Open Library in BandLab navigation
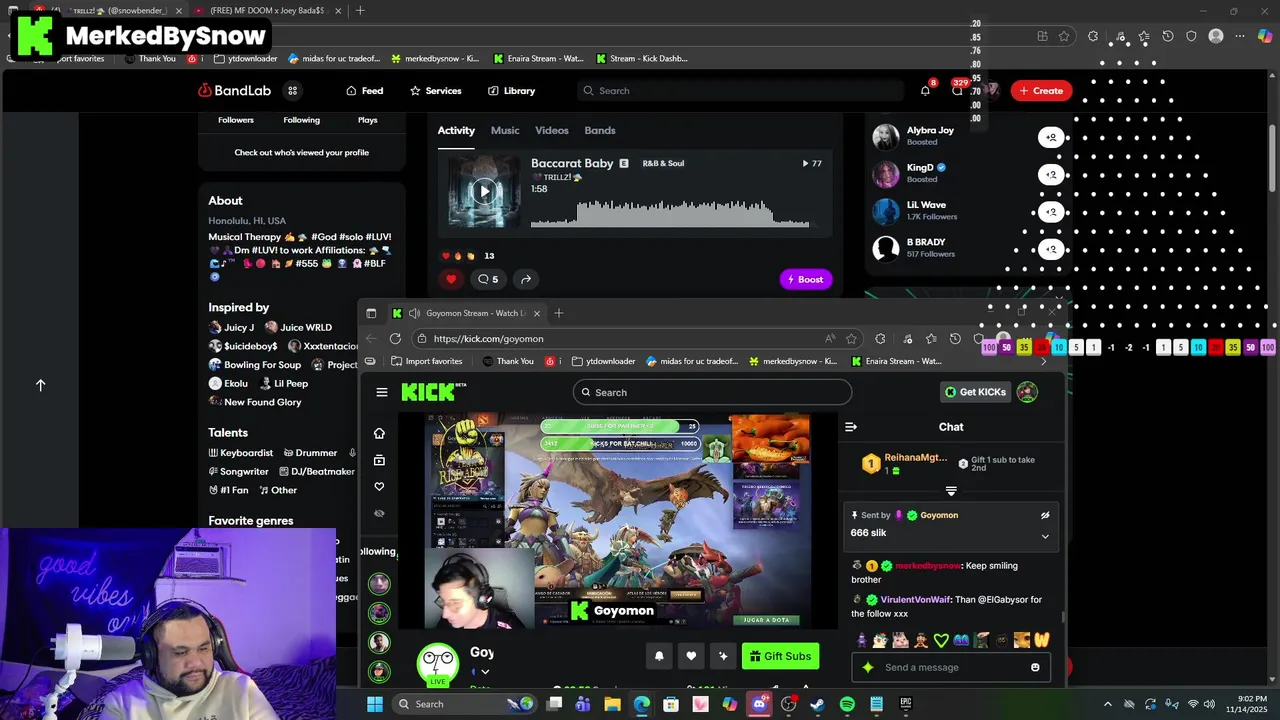This screenshot has width=1280, height=720. (x=511, y=90)
